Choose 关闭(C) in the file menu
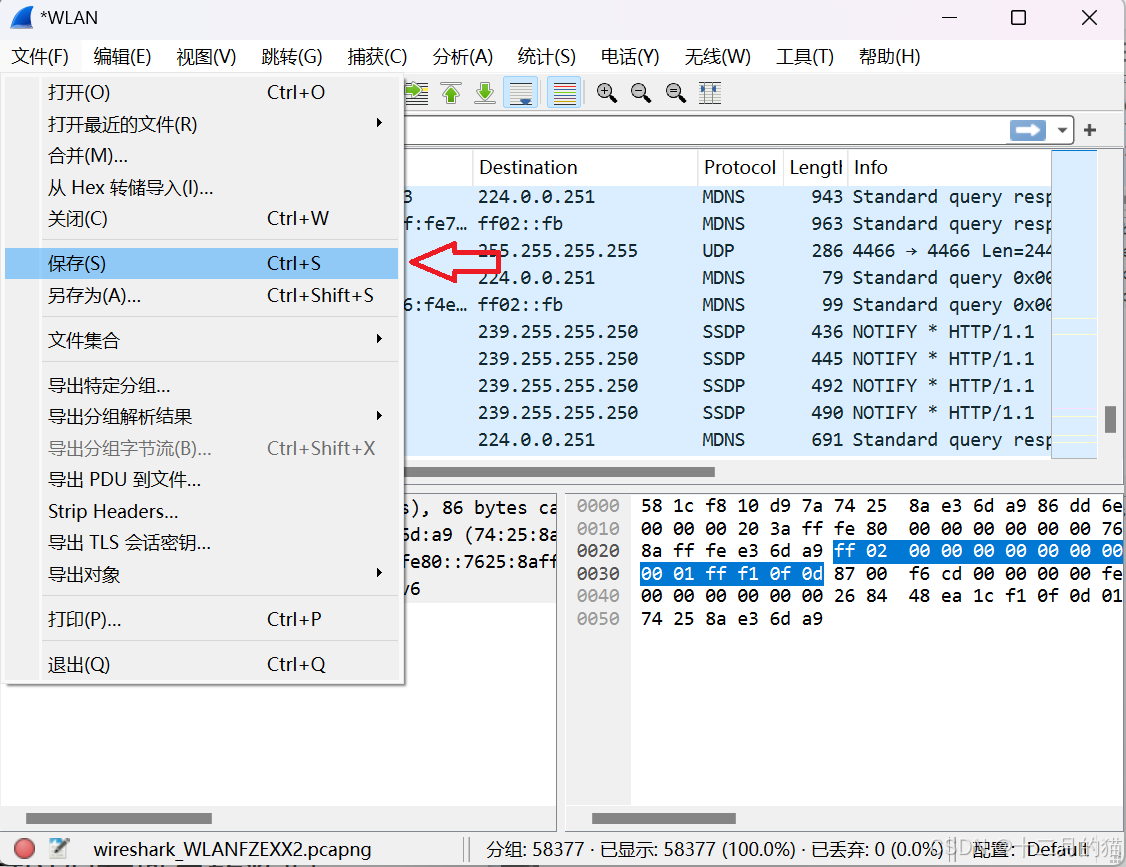 tap(202, 218)
